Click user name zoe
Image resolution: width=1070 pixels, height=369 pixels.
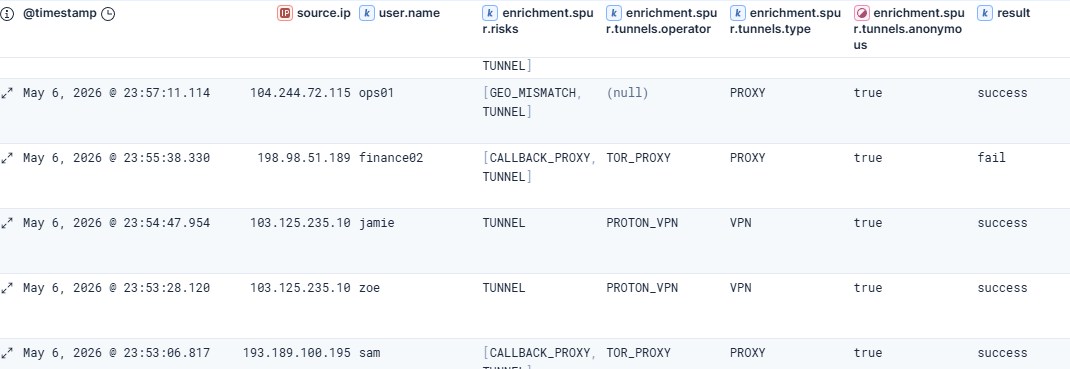(369, 288)
